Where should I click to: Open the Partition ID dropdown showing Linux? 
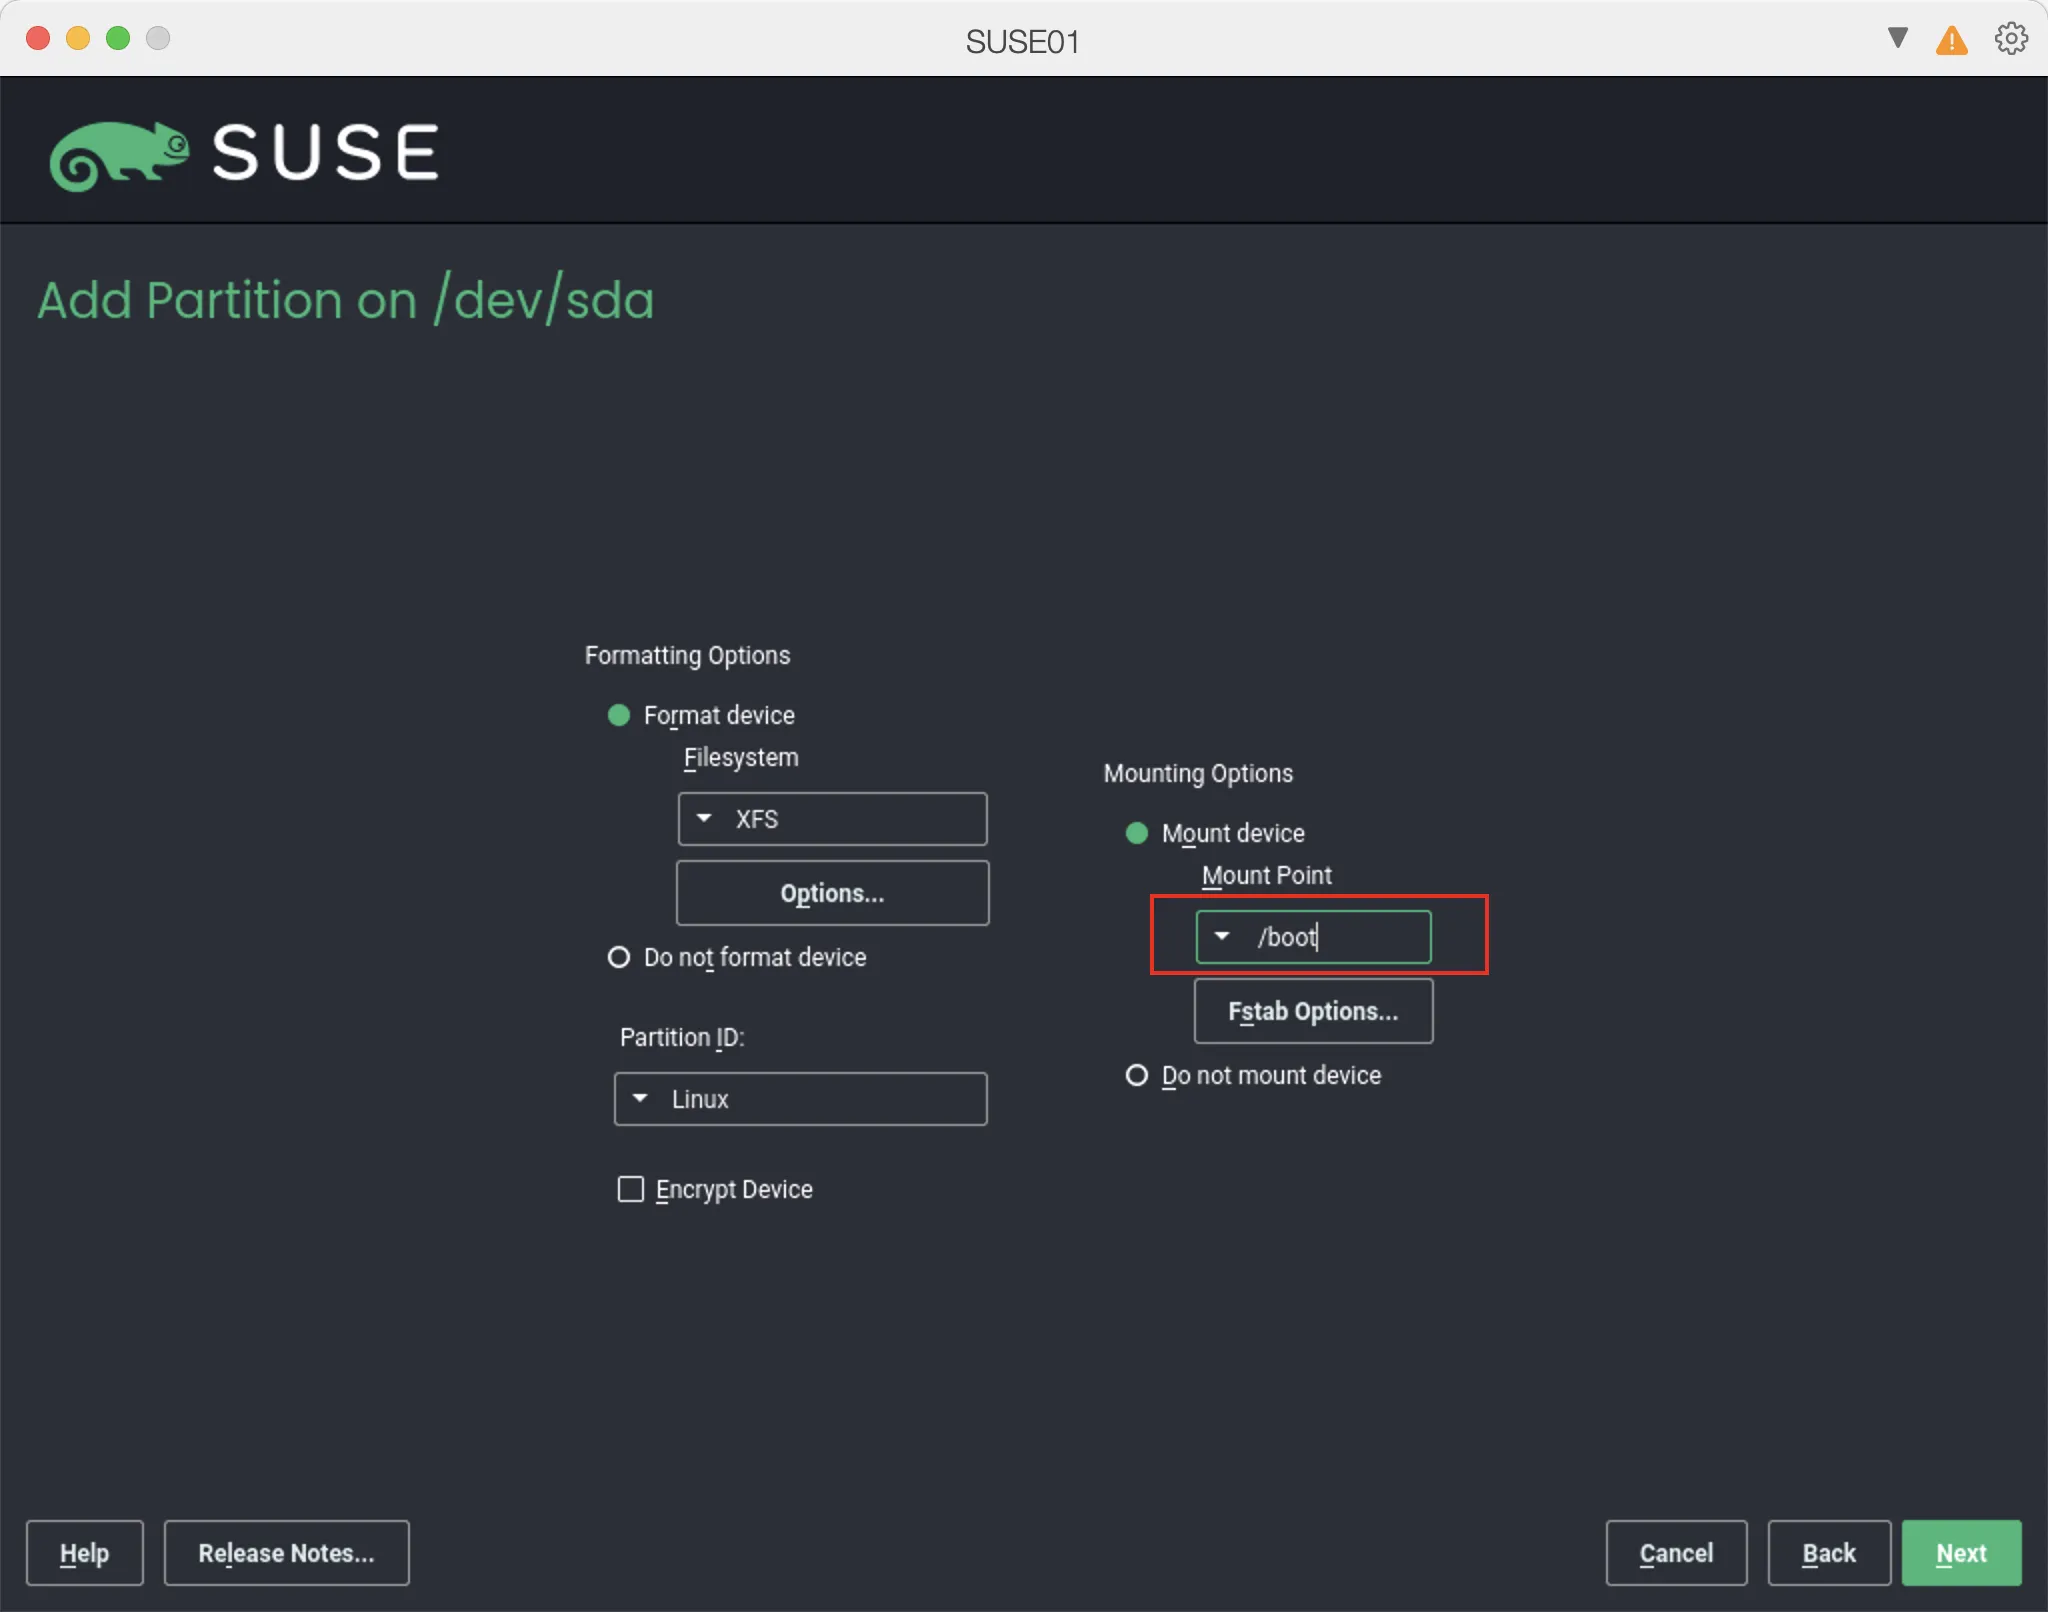click(800, 1098)
